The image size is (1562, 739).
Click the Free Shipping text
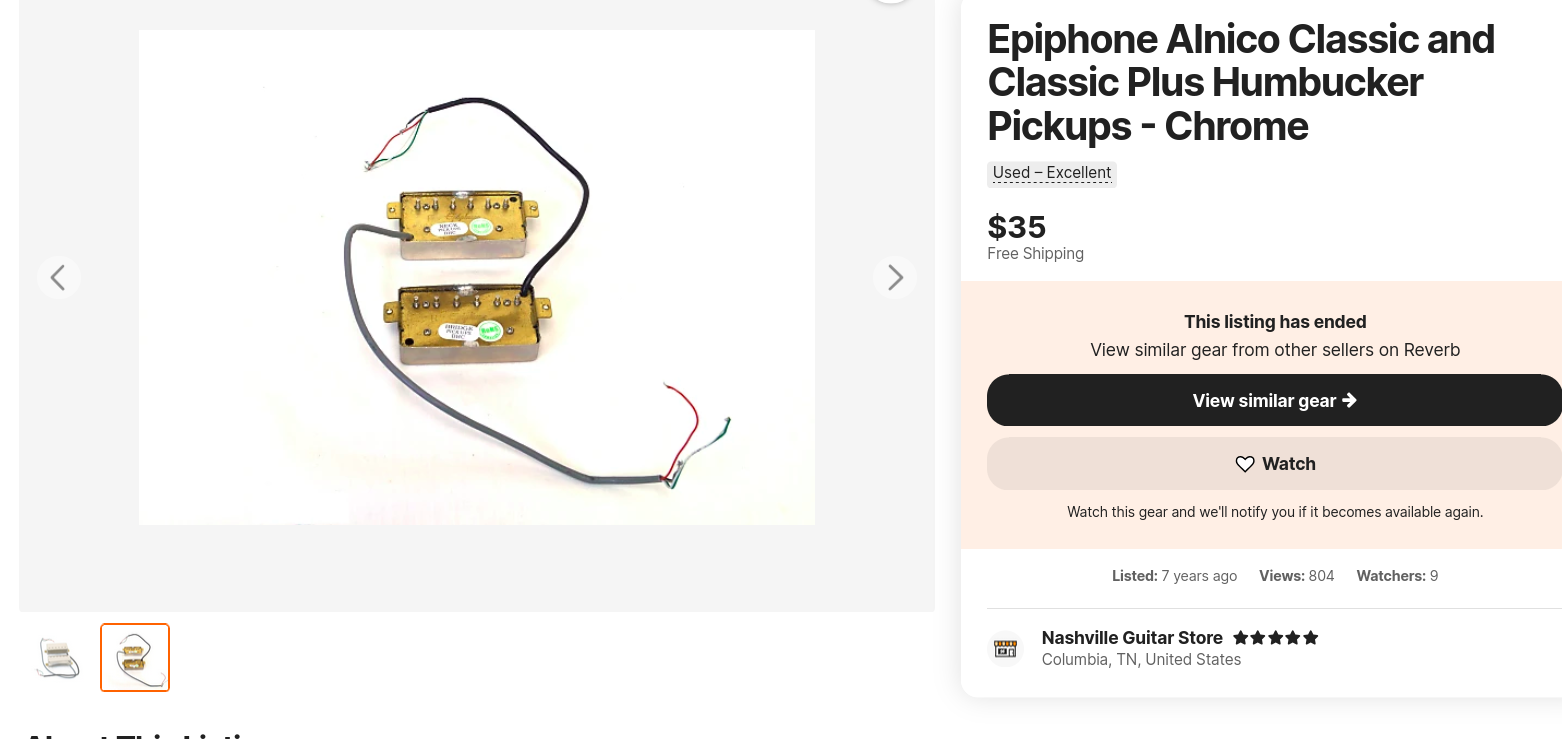click(1035, 254)
